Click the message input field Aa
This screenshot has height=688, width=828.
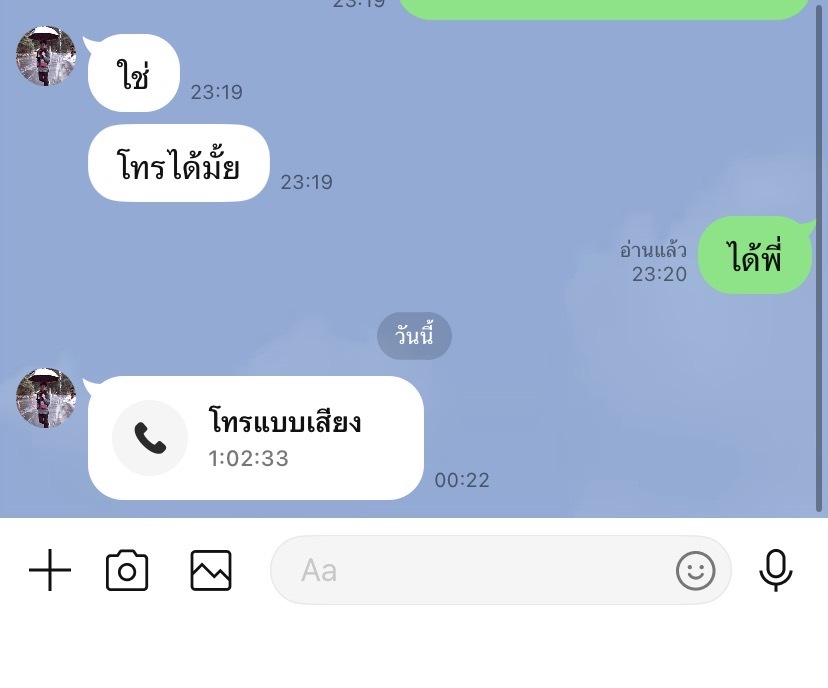[501, 570]
